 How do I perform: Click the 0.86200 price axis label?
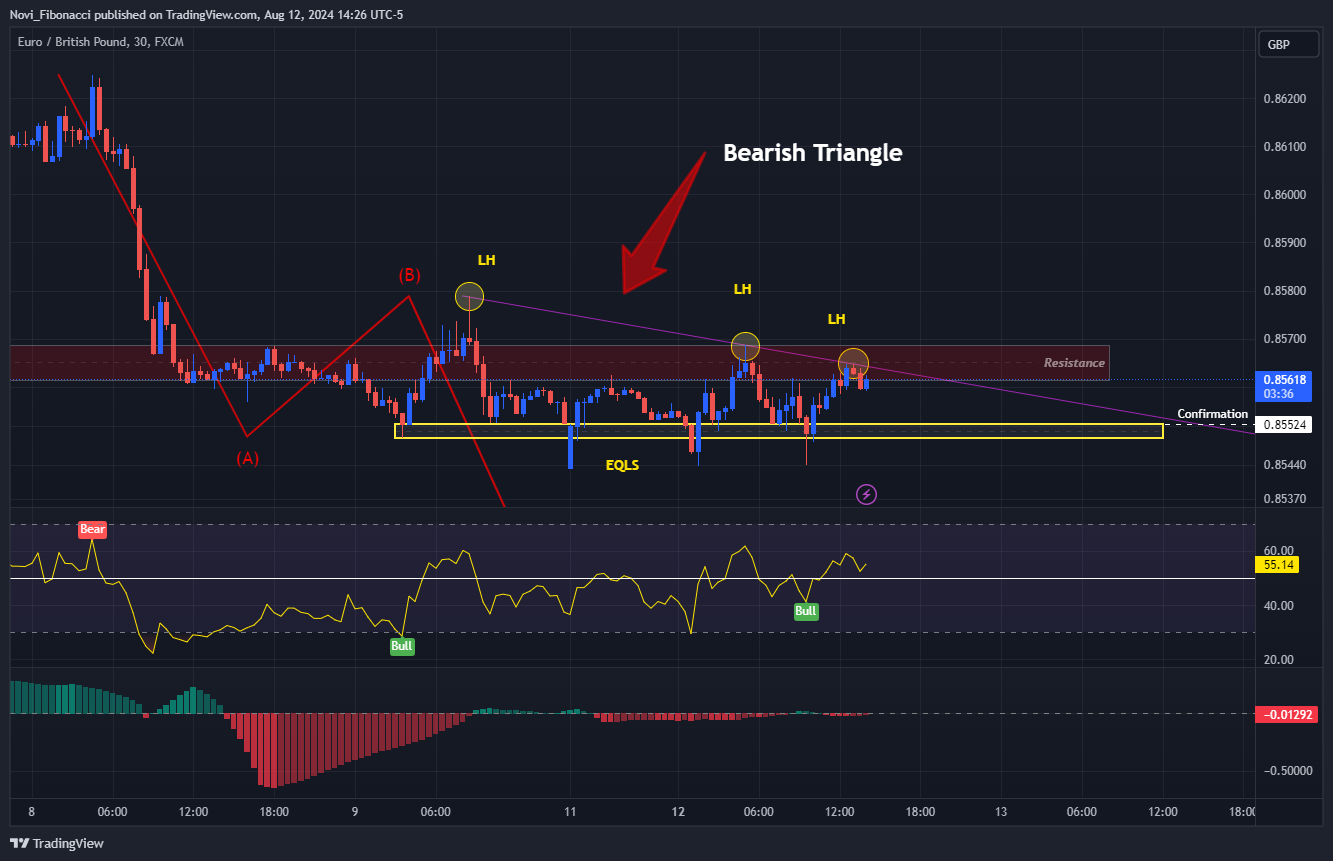[1285, 99]
